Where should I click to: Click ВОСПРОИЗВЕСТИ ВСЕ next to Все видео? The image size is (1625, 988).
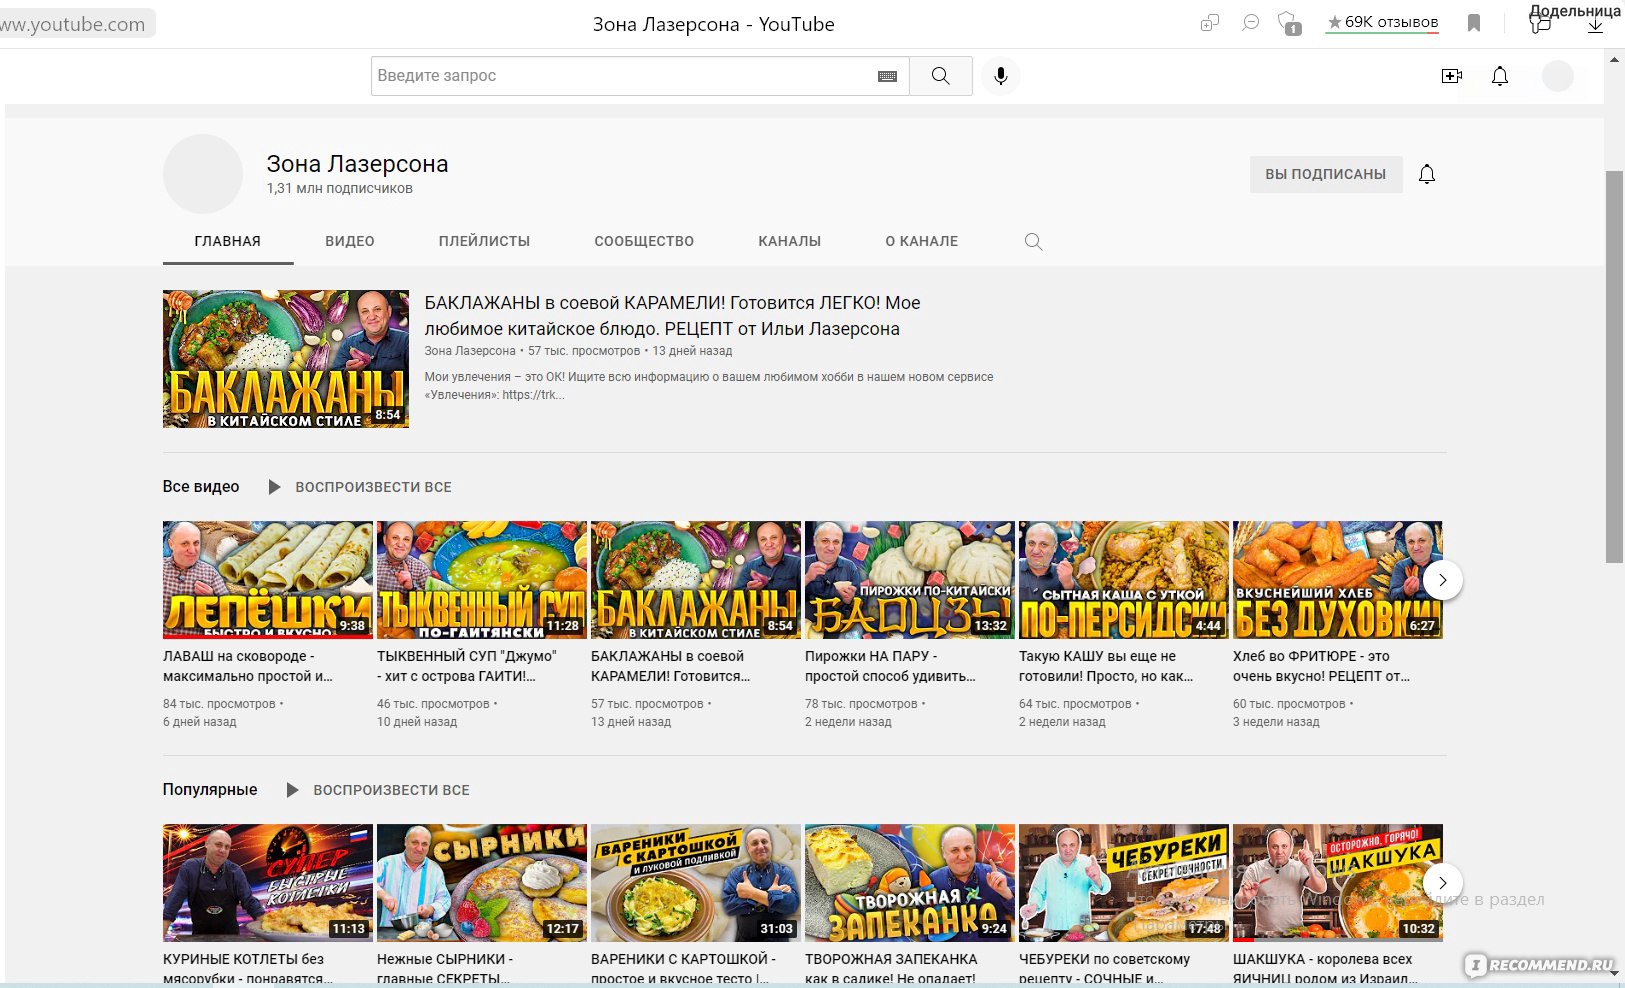pyautogui.click(x=373, y=487)
